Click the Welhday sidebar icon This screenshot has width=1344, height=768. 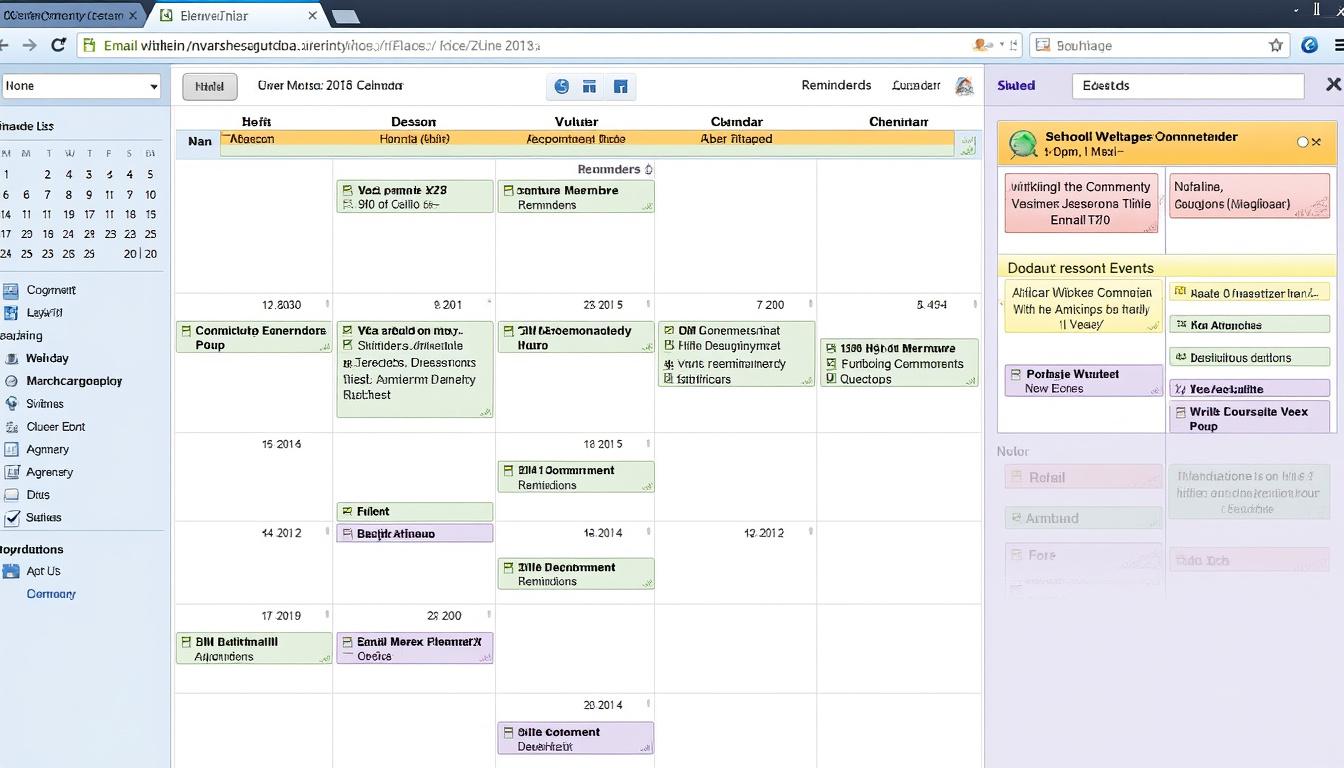tap(11, 358)
